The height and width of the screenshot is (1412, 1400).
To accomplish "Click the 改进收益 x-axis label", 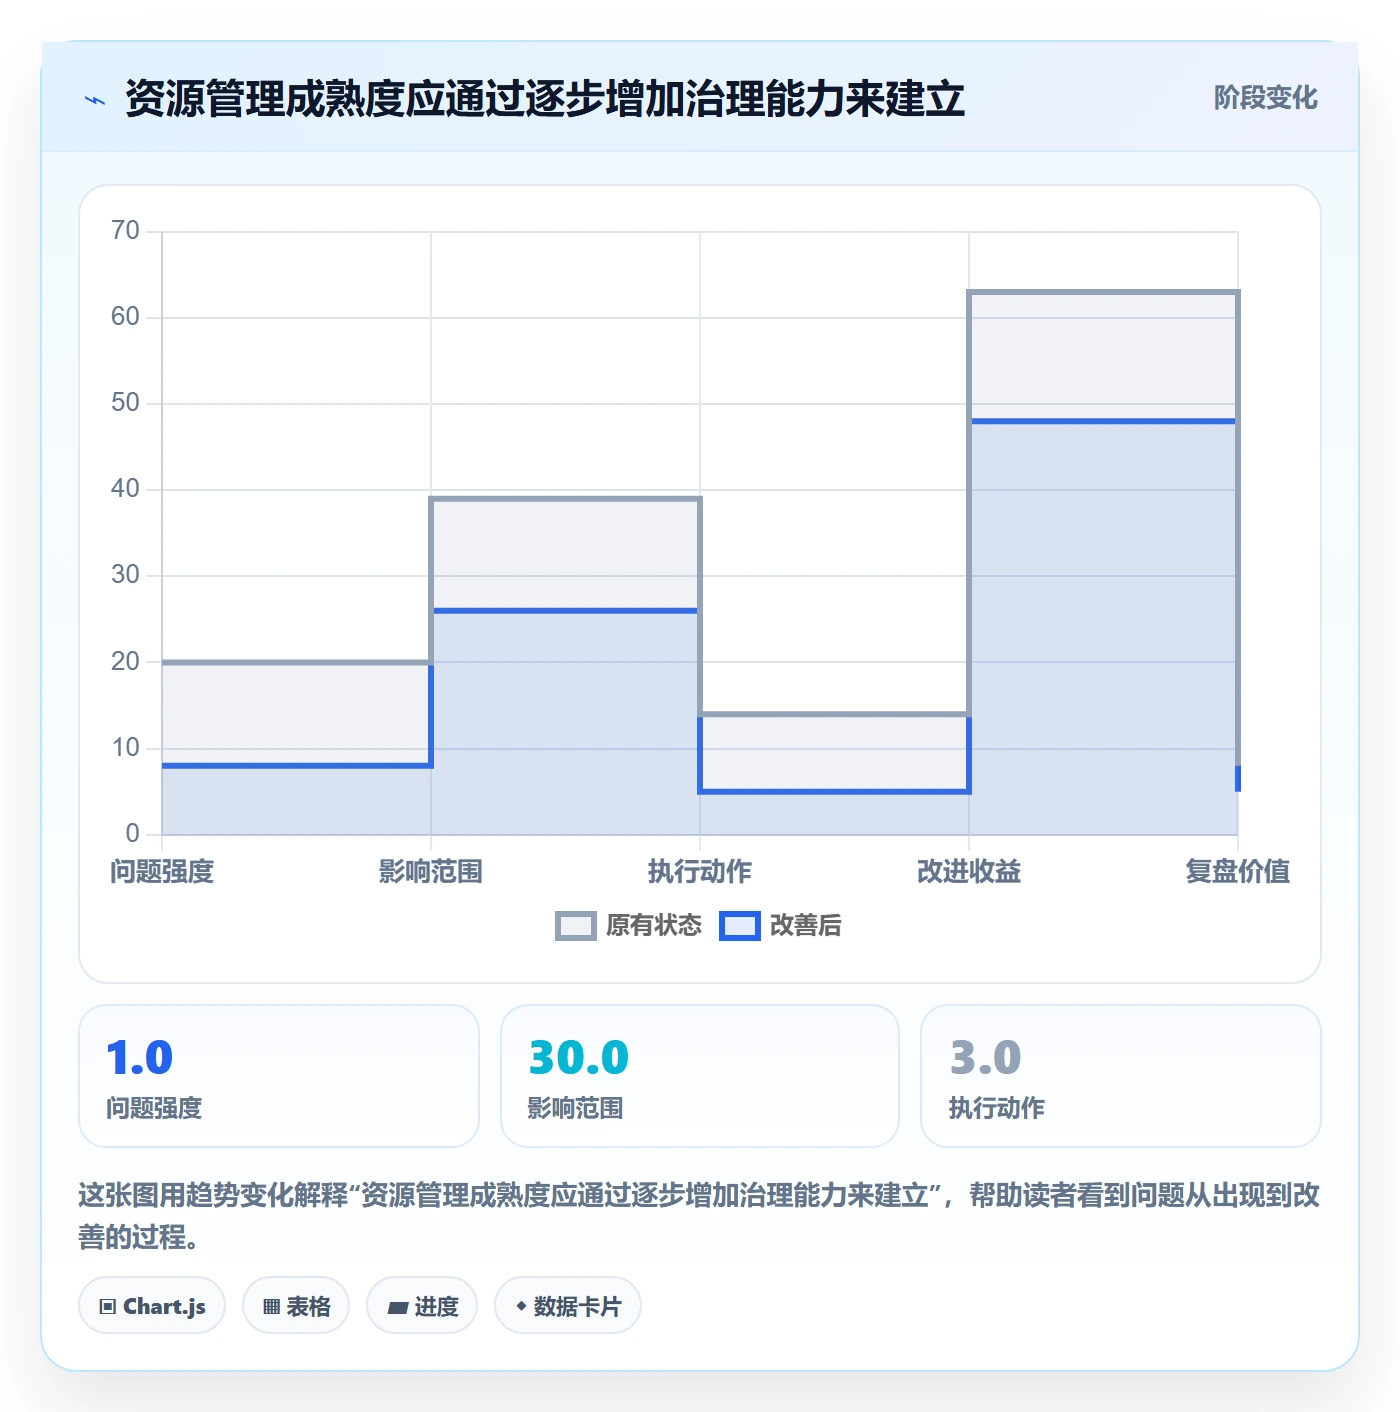I will tap(969, 872).
